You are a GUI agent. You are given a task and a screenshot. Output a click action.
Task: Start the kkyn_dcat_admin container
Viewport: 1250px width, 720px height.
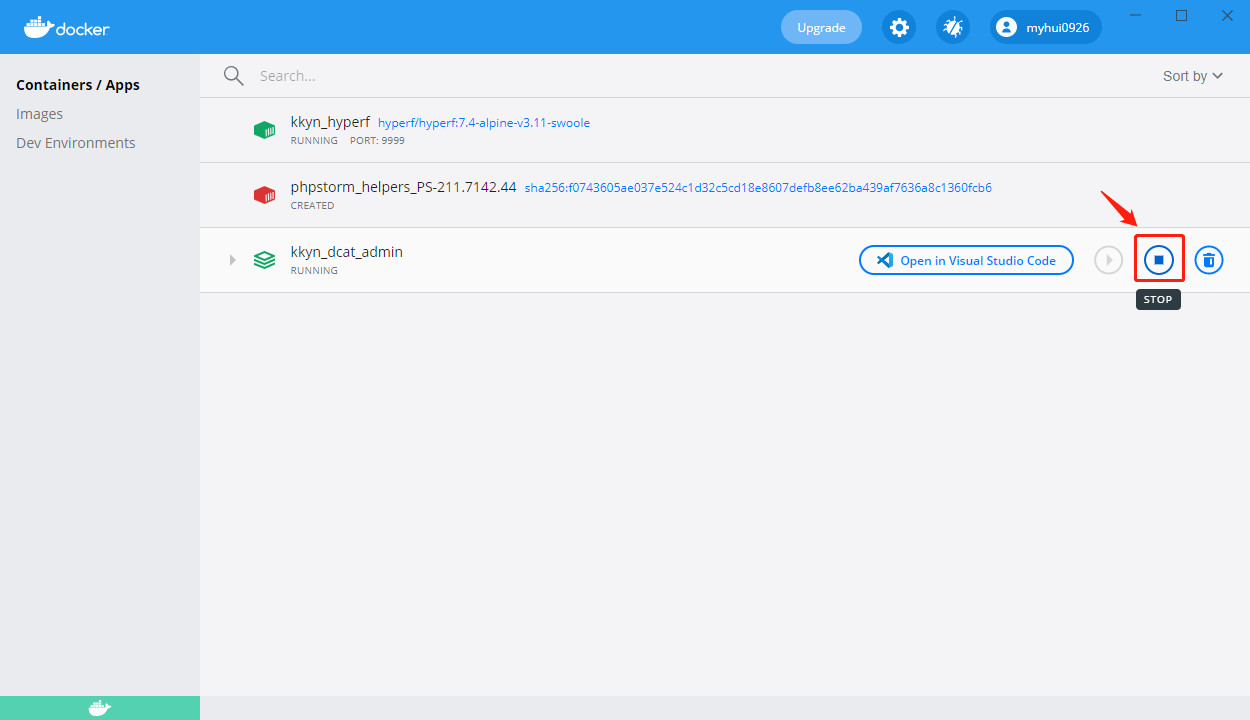1107,259
